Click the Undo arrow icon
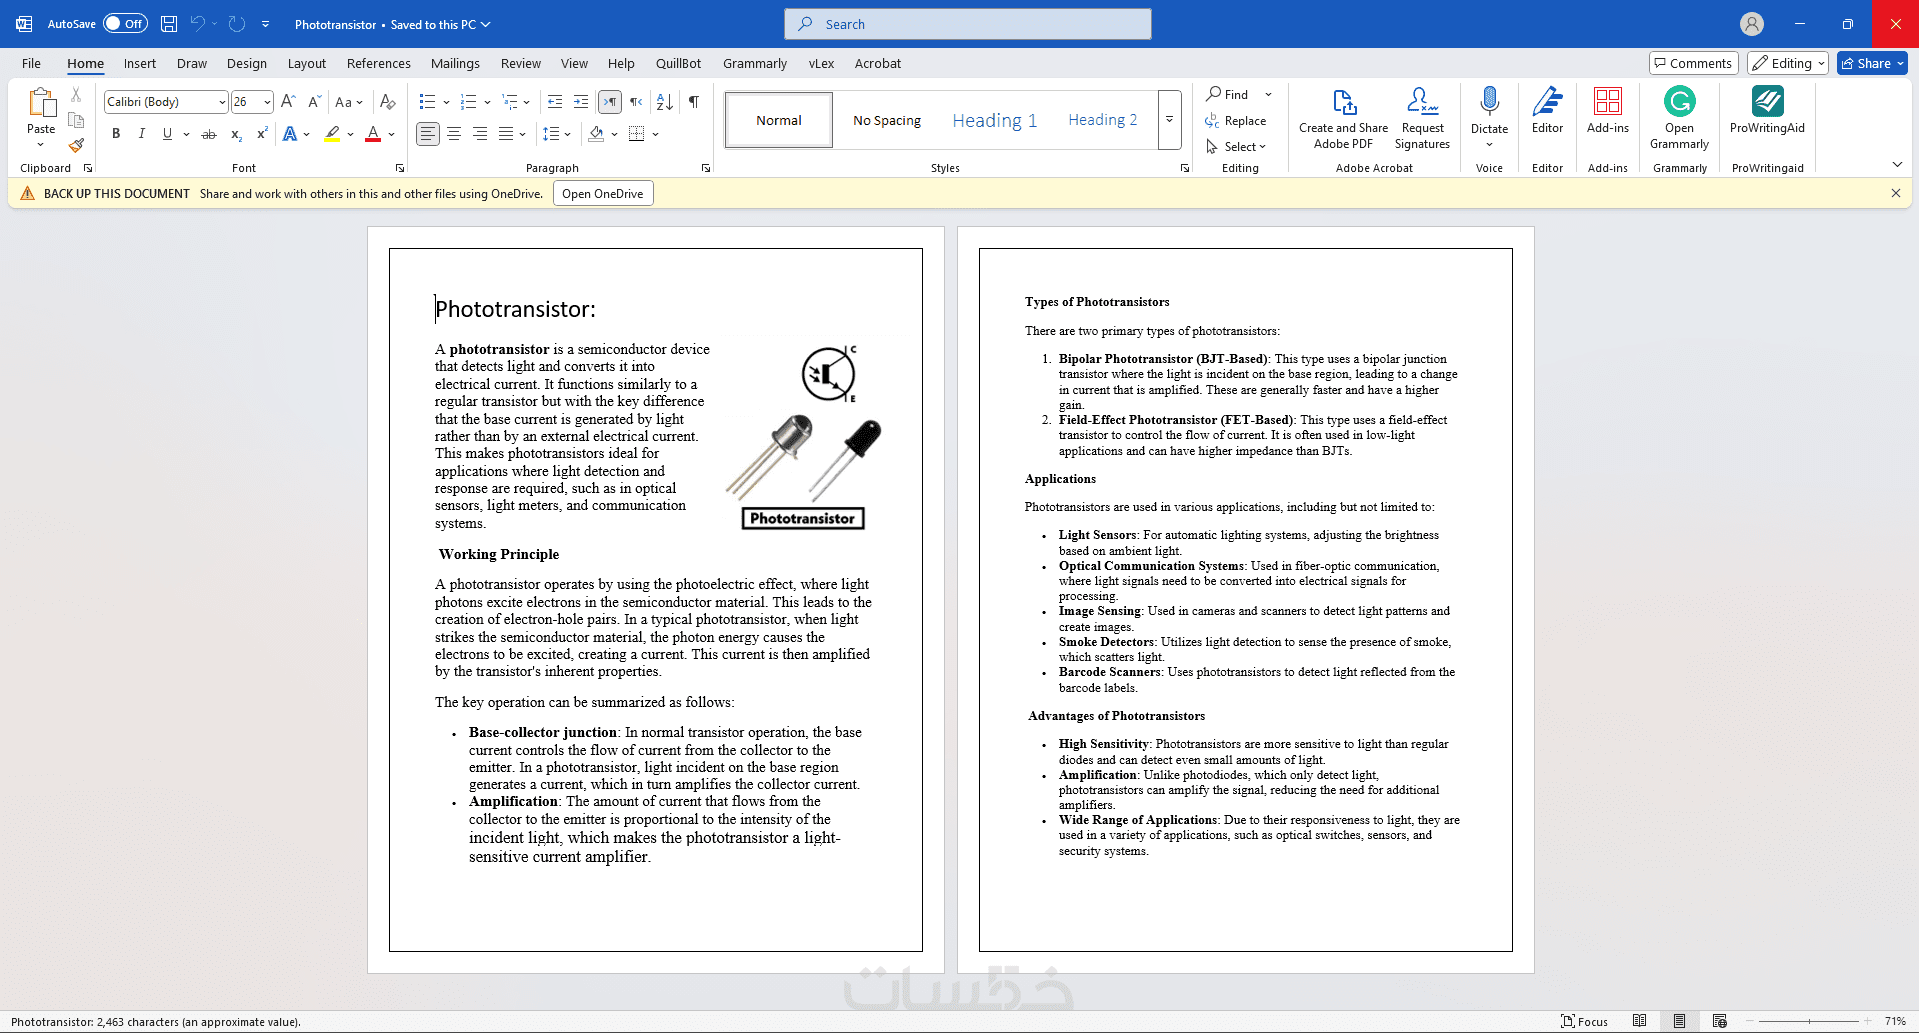The width and height of the screenshot is (1919, 1033). pos(197,24)
